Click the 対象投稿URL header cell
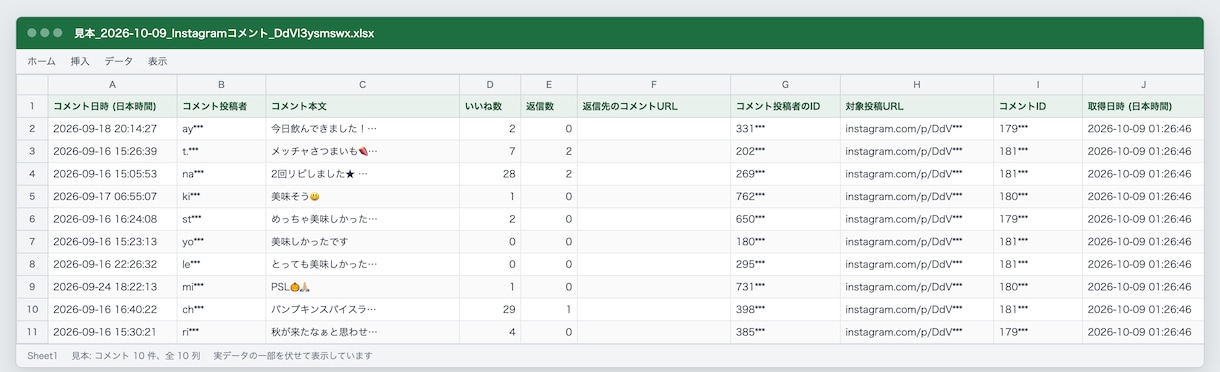The height and width of the screenshot is (372, 1220). tap(917, 106)
